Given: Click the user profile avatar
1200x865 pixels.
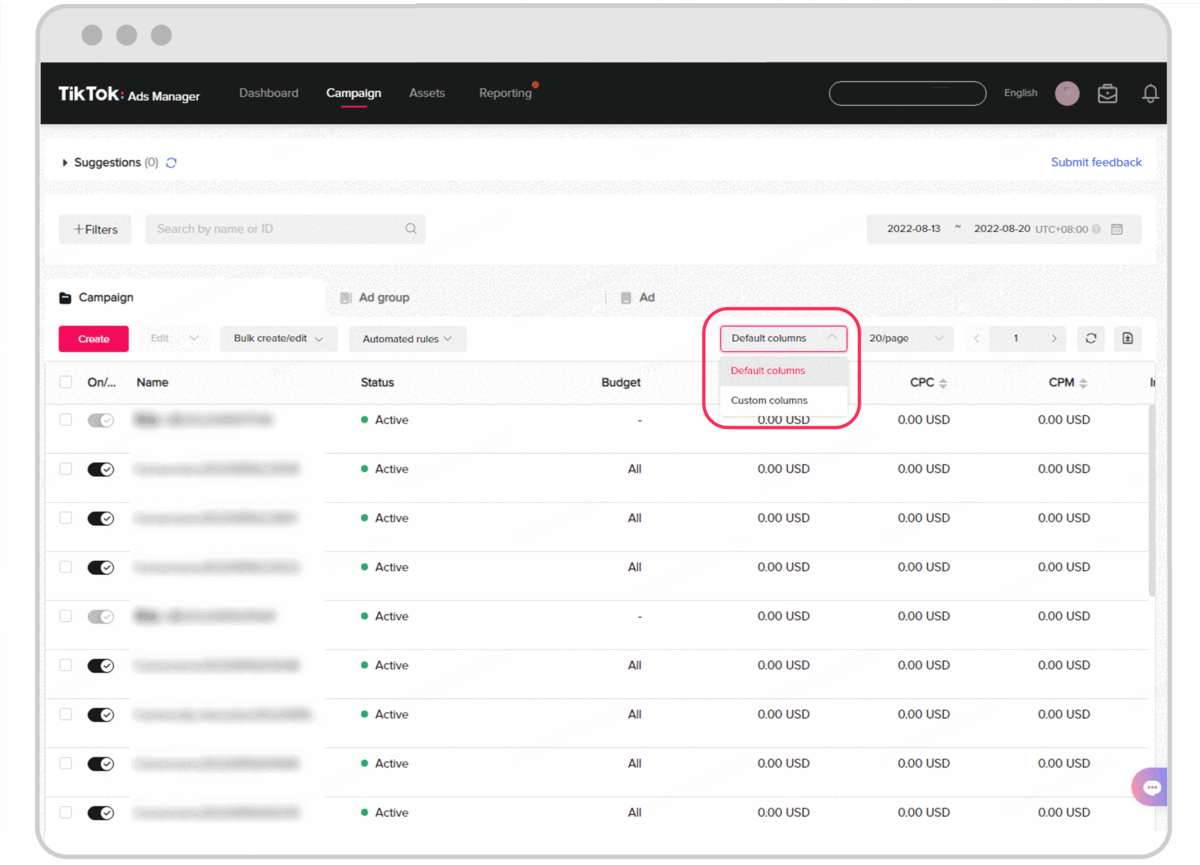Looking at the screenshot, I should click(1067, 94).
